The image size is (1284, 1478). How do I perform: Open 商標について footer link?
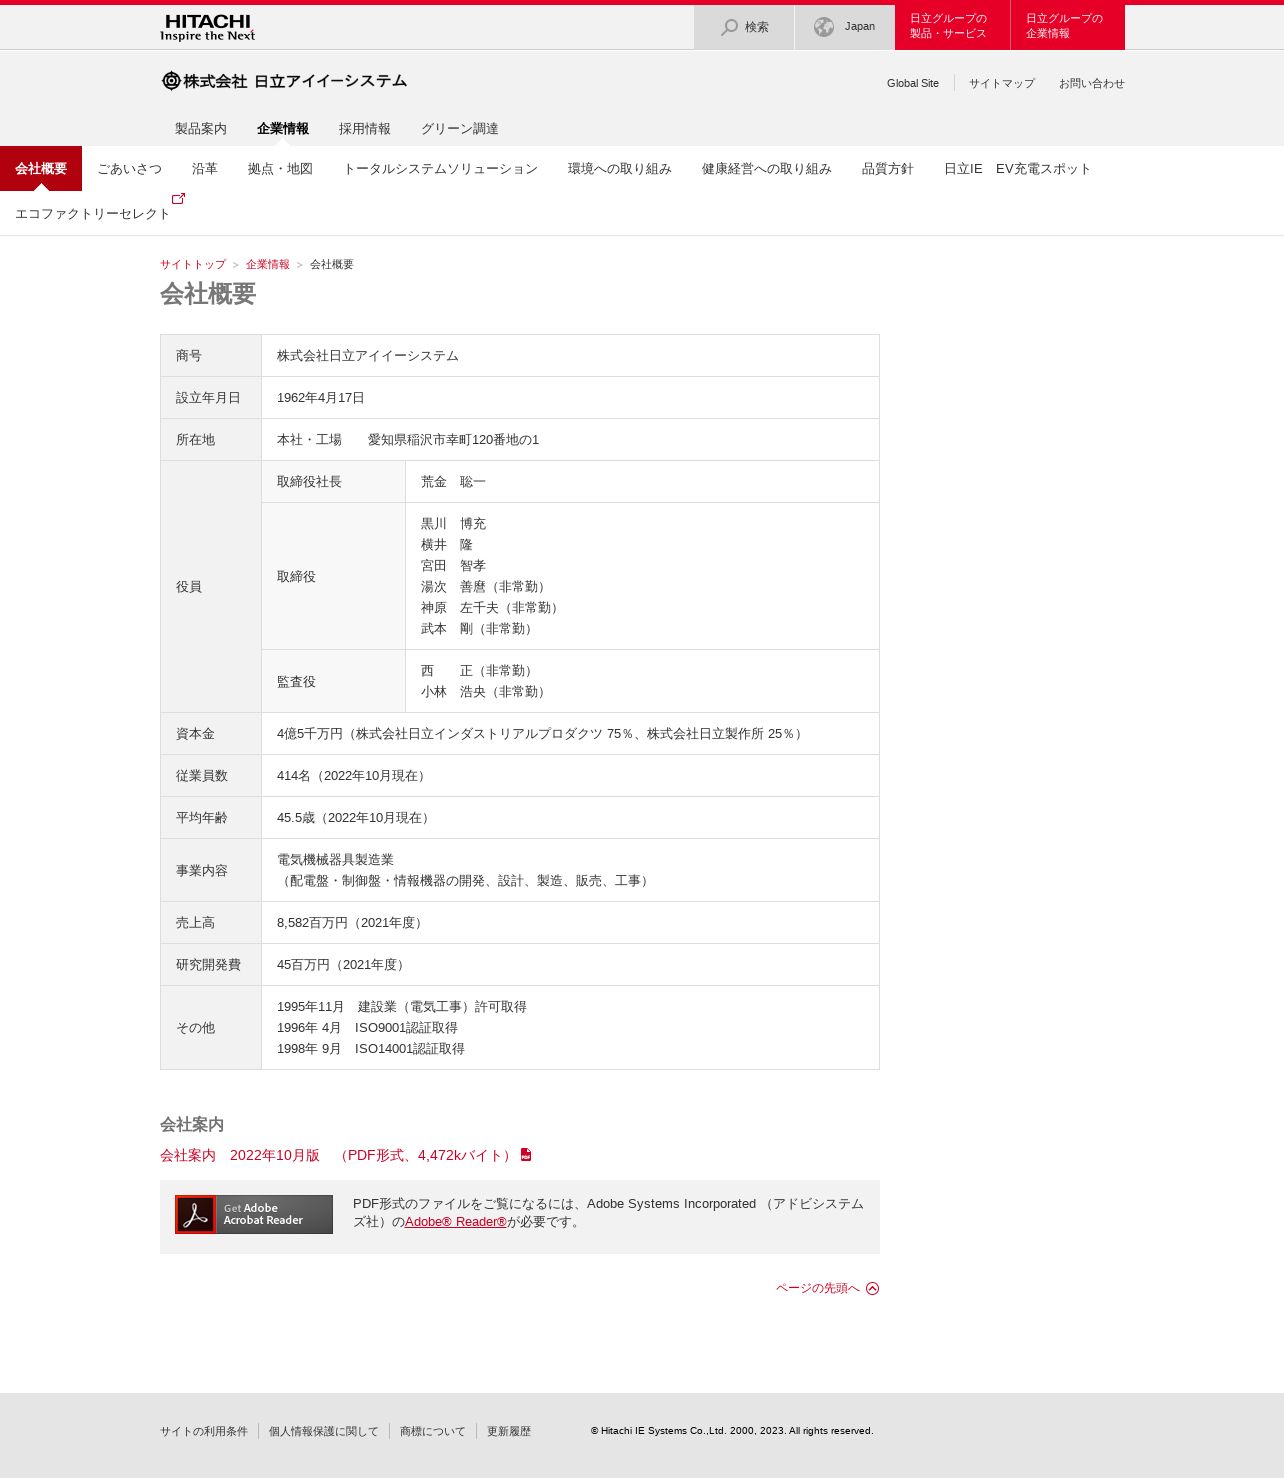point(433,1431)
